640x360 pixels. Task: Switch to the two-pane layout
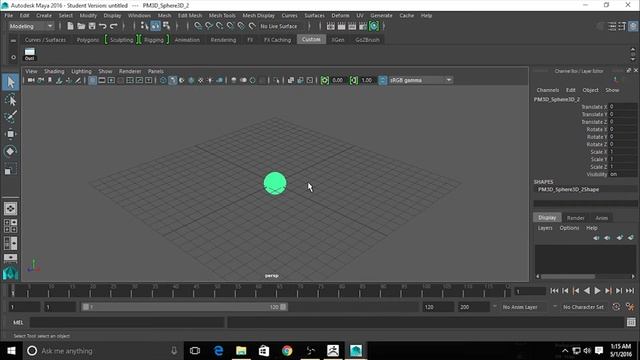tap(10, 243)
